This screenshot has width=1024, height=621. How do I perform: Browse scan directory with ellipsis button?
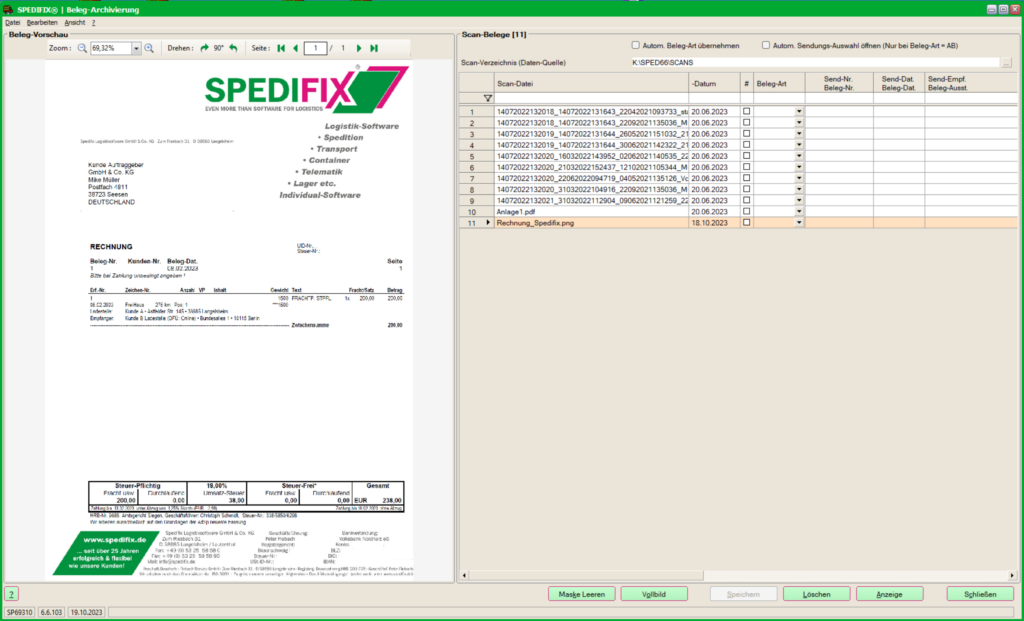[1006, 63]
